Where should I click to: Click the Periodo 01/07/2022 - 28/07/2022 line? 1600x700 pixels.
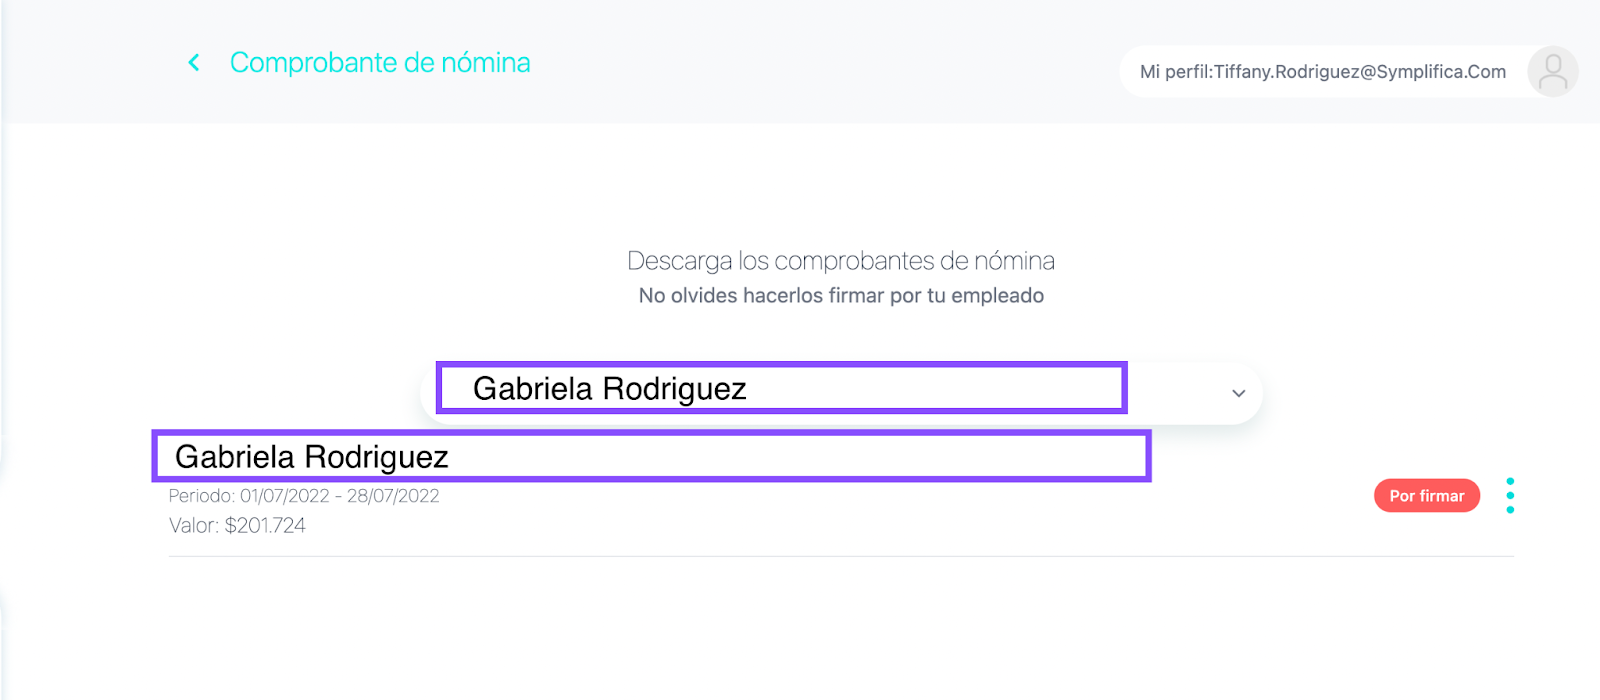304,496
